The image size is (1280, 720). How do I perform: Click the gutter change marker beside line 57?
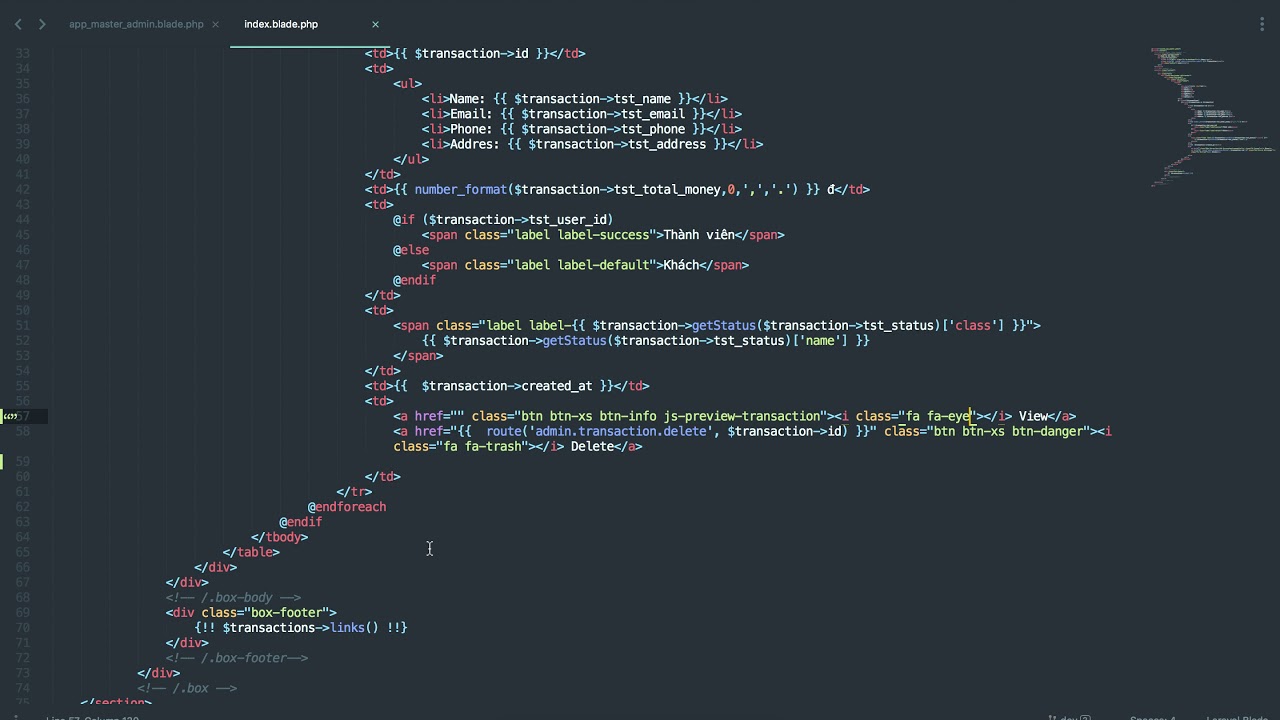coord(10,416)
